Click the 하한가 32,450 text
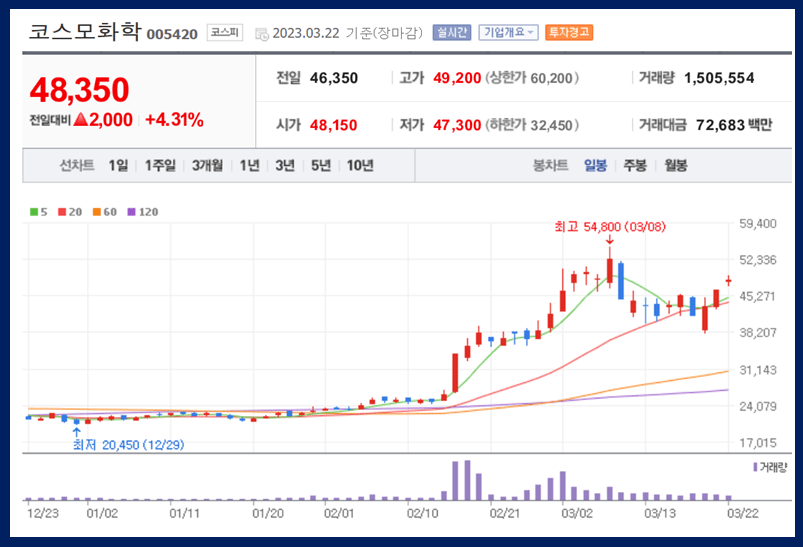The width and height of the screenshot is (803, 547). coord(532,125)
